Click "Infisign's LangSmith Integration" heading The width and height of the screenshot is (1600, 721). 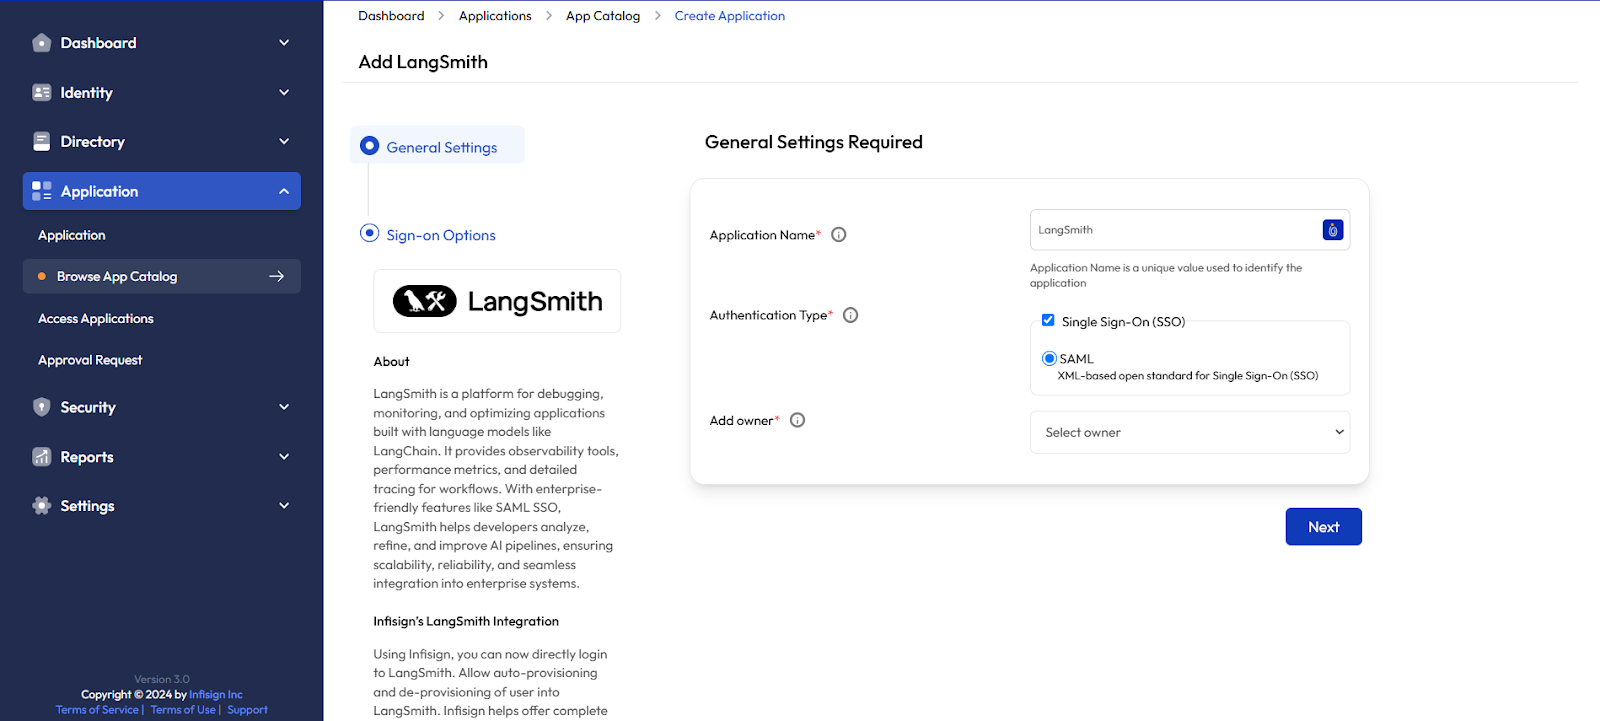(x=466, y=621)
